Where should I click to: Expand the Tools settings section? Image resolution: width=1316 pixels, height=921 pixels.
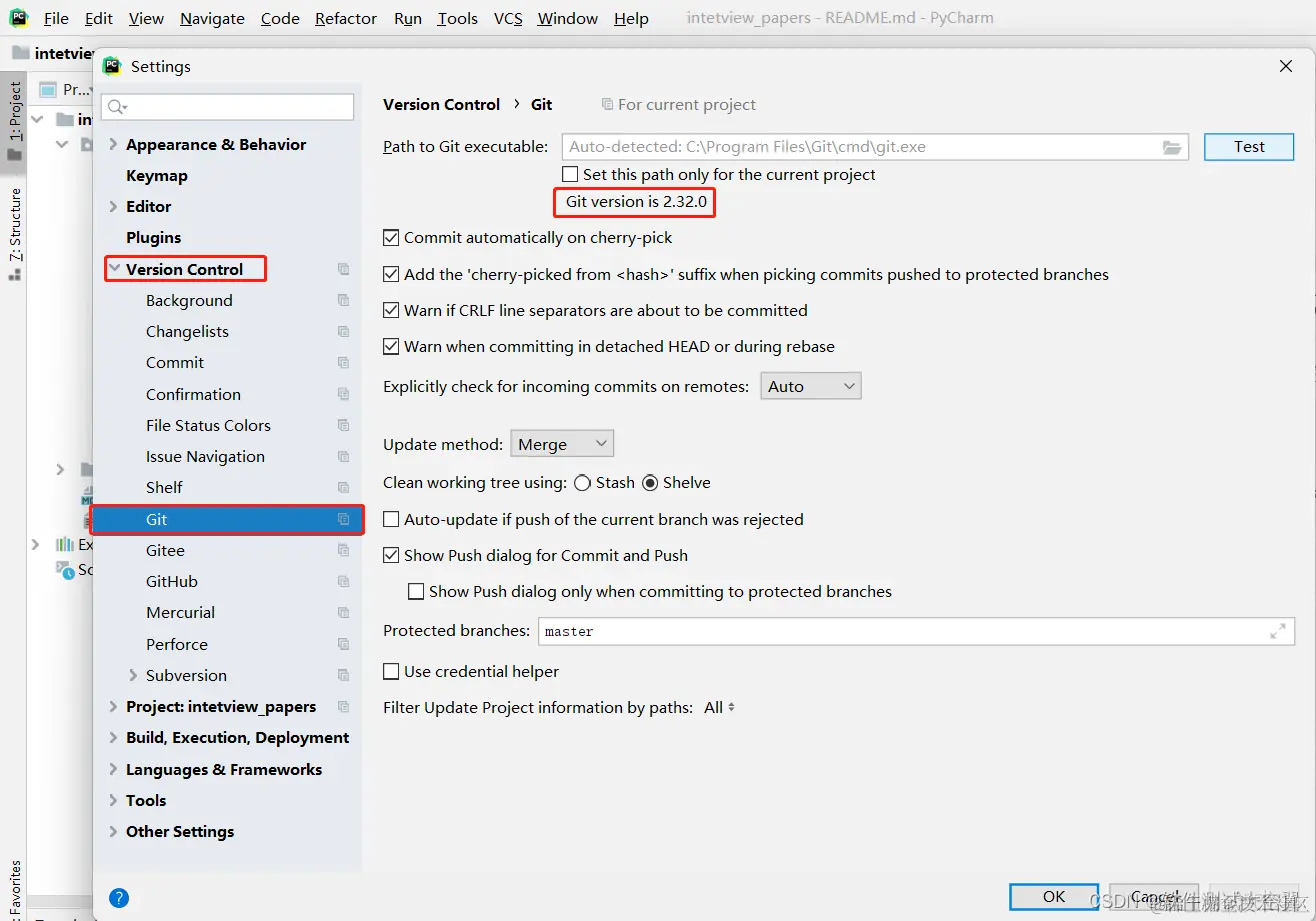(113, 801)
